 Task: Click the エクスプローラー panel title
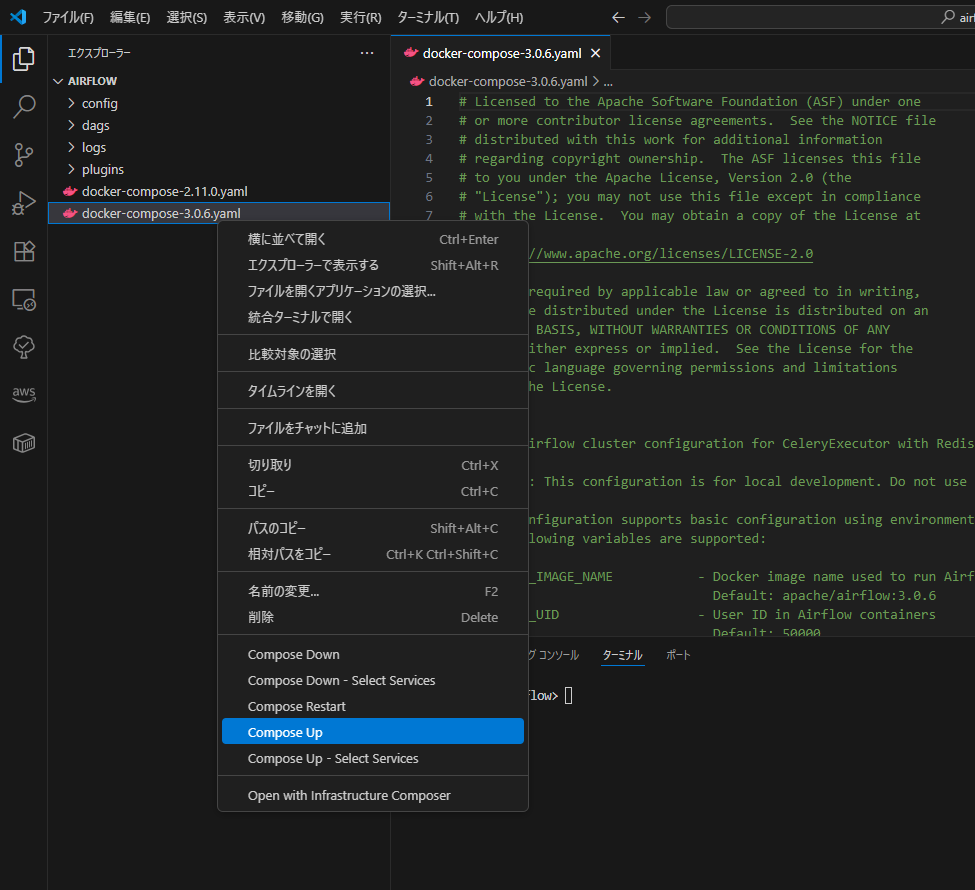[x=99, y=53]
